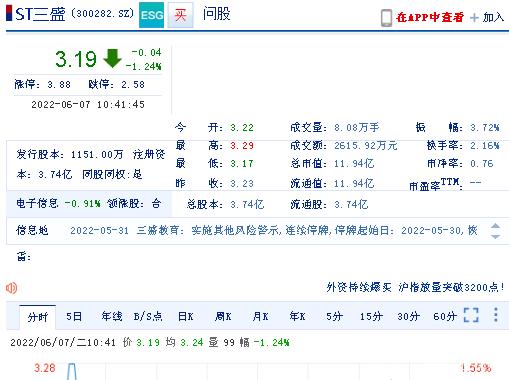Open the 电子信息 sector link
This screenshot has height=380, width=509.
[37, 203]
